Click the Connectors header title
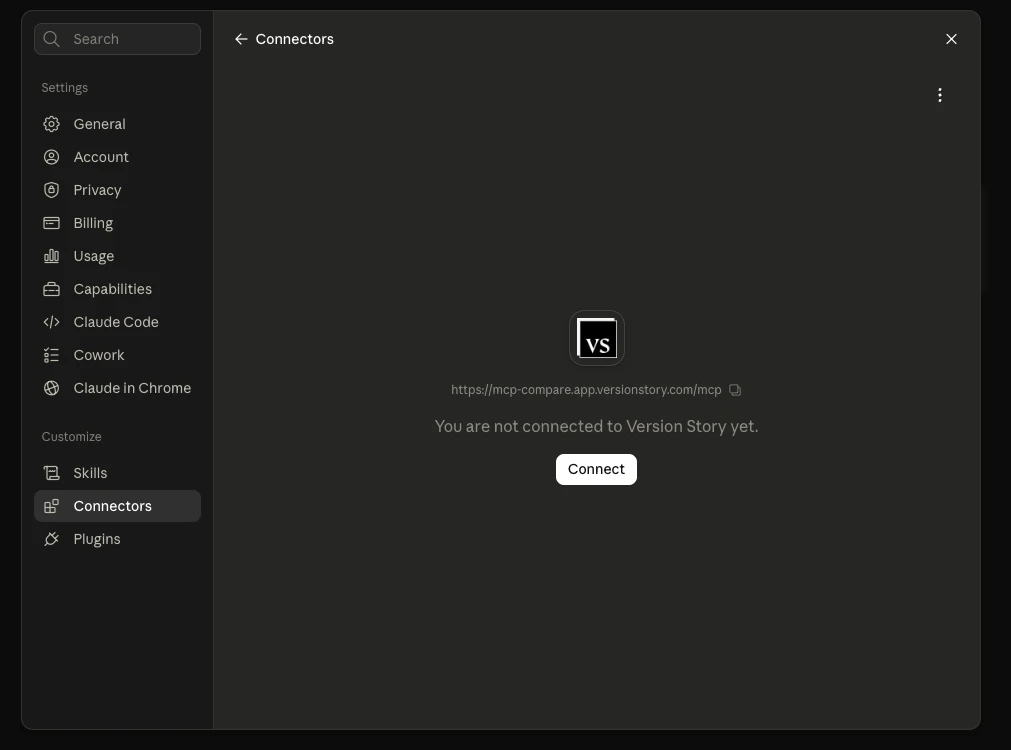Screen dimensions: 1011x750 pyautogui.click(x=295, y=39)
